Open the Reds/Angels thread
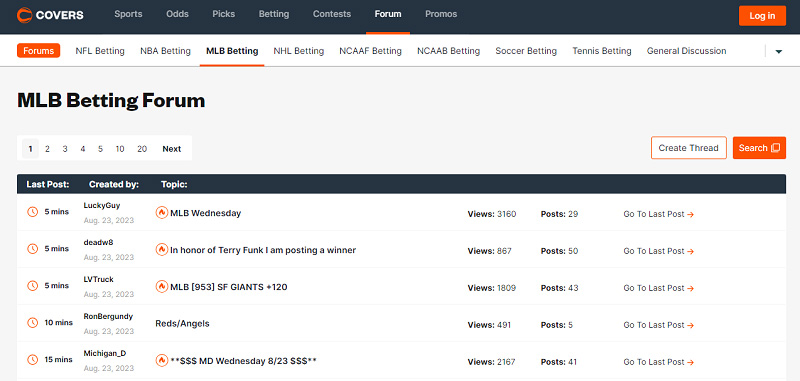This screenshot has width=800, height=381. [183, 323]
